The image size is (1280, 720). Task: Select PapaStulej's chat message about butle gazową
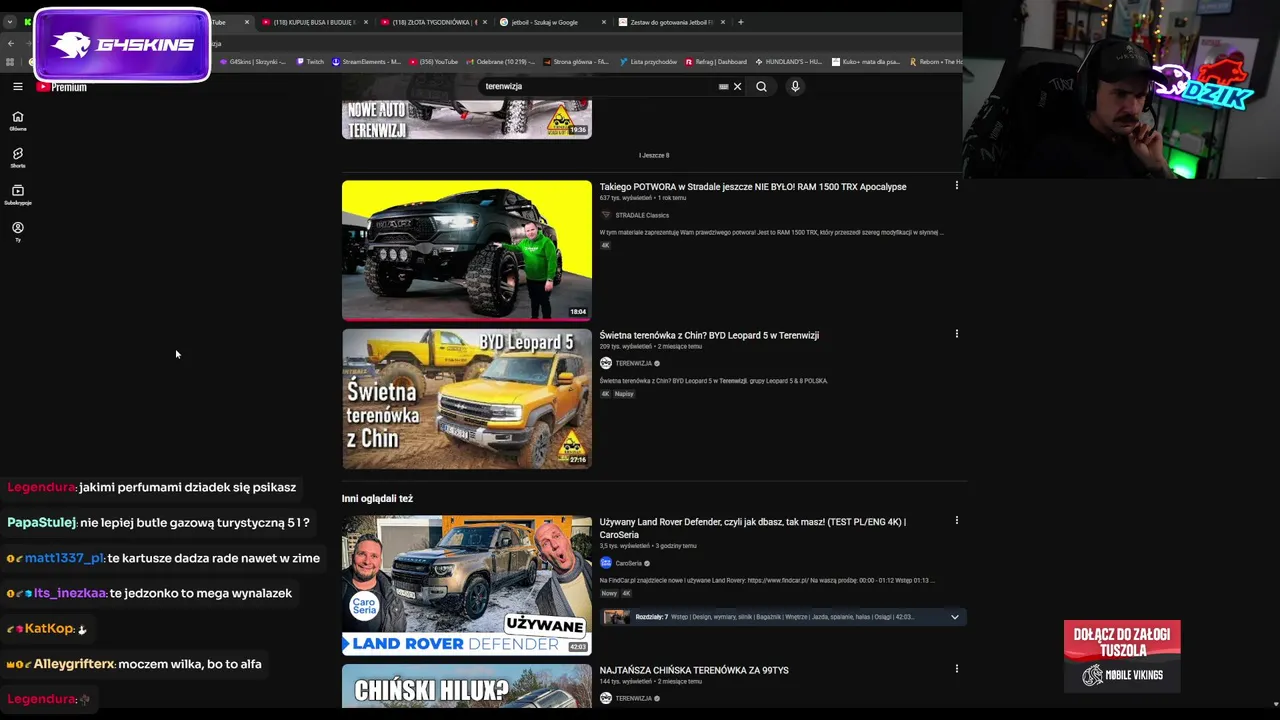click(159, 523)
